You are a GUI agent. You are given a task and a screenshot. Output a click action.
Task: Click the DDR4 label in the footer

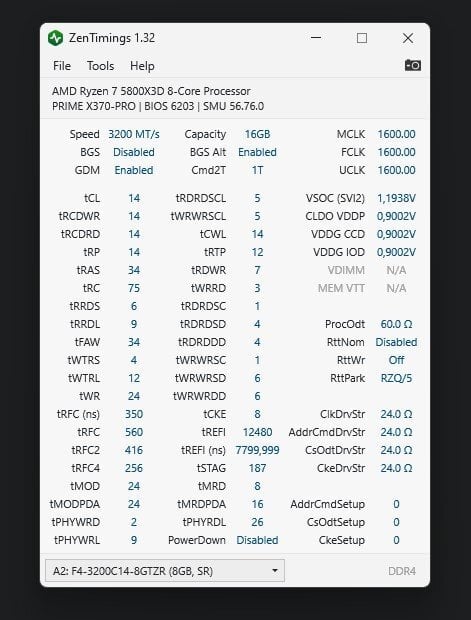click(402, 571)
